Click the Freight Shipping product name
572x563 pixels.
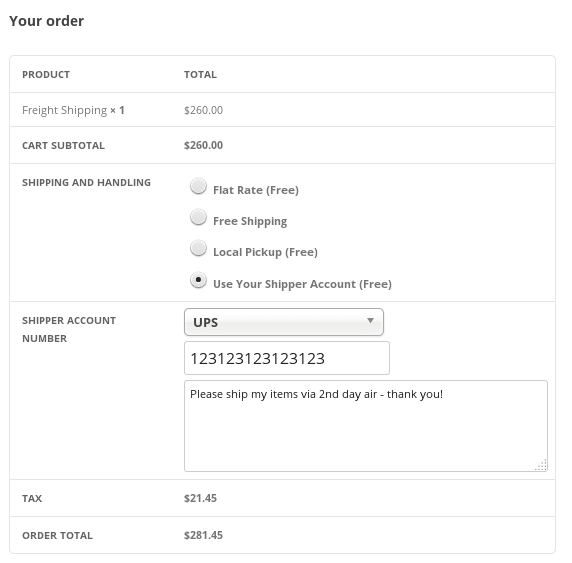click(65, 110)
